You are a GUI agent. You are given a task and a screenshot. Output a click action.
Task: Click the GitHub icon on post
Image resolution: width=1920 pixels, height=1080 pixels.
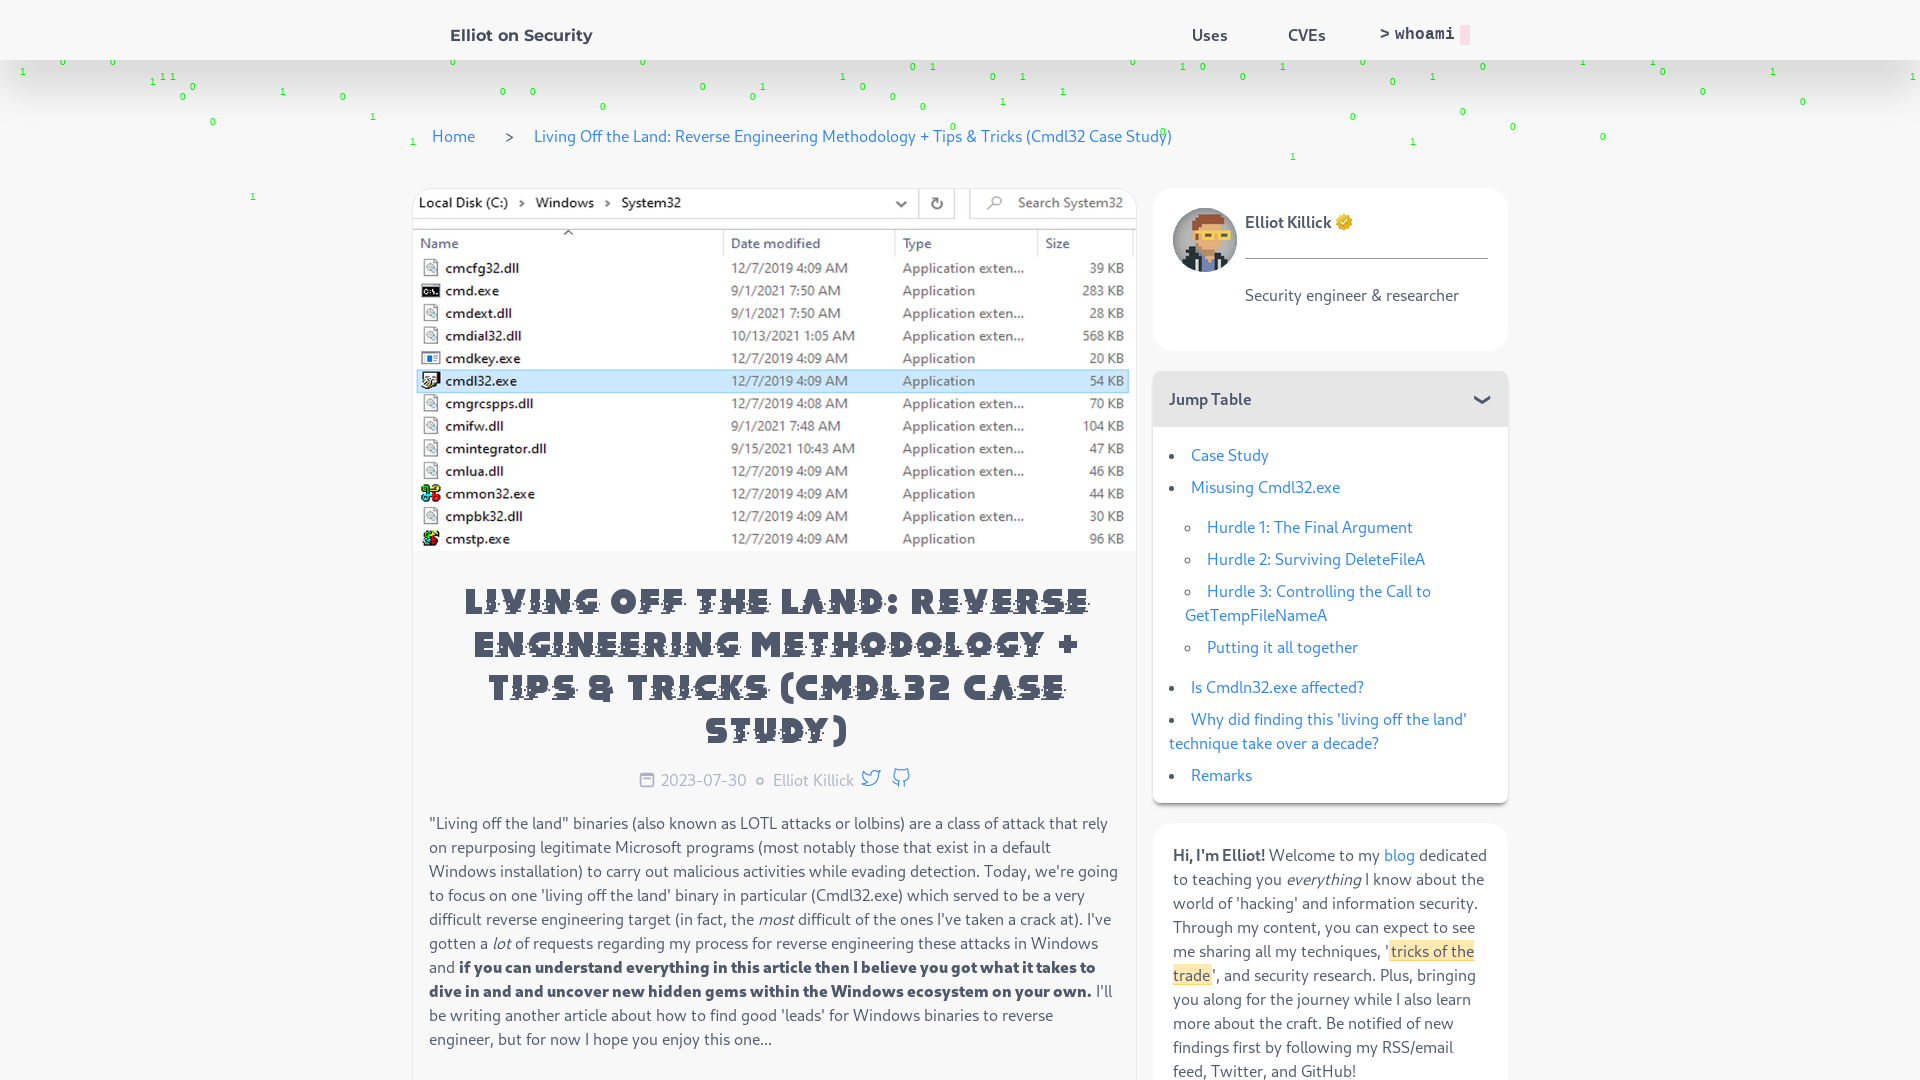901,778
